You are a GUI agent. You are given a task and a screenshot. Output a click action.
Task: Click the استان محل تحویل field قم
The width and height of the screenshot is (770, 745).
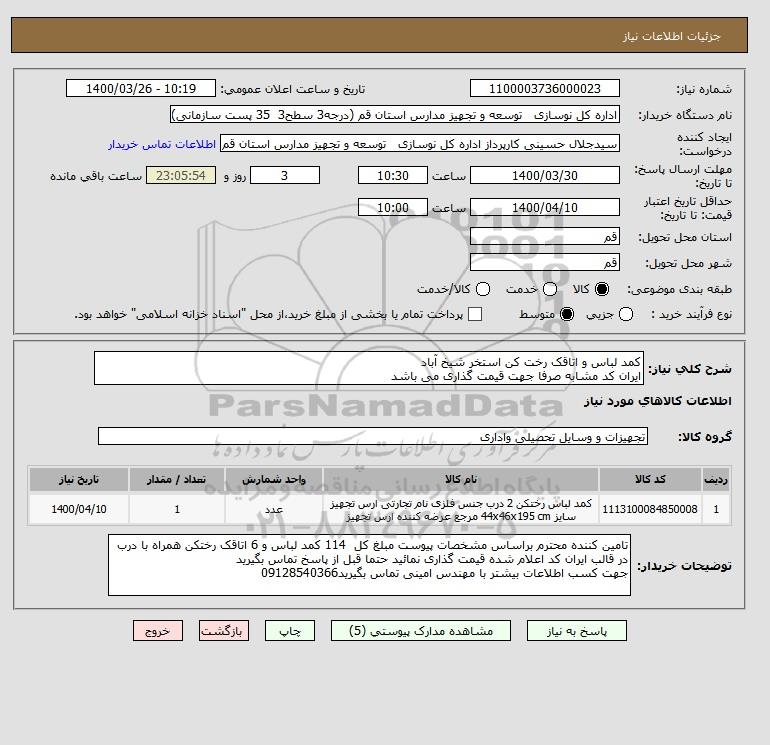545,237
